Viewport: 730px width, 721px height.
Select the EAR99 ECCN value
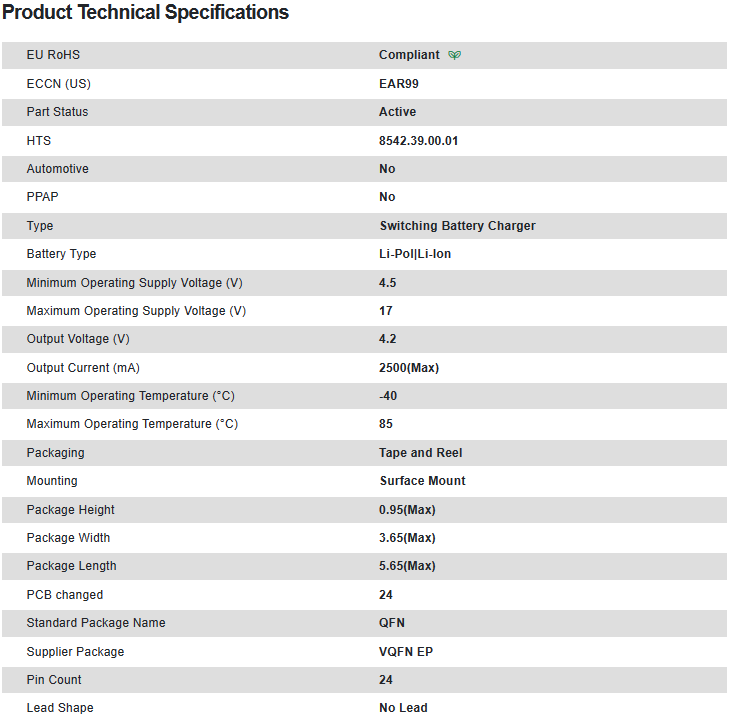point(399,84)
